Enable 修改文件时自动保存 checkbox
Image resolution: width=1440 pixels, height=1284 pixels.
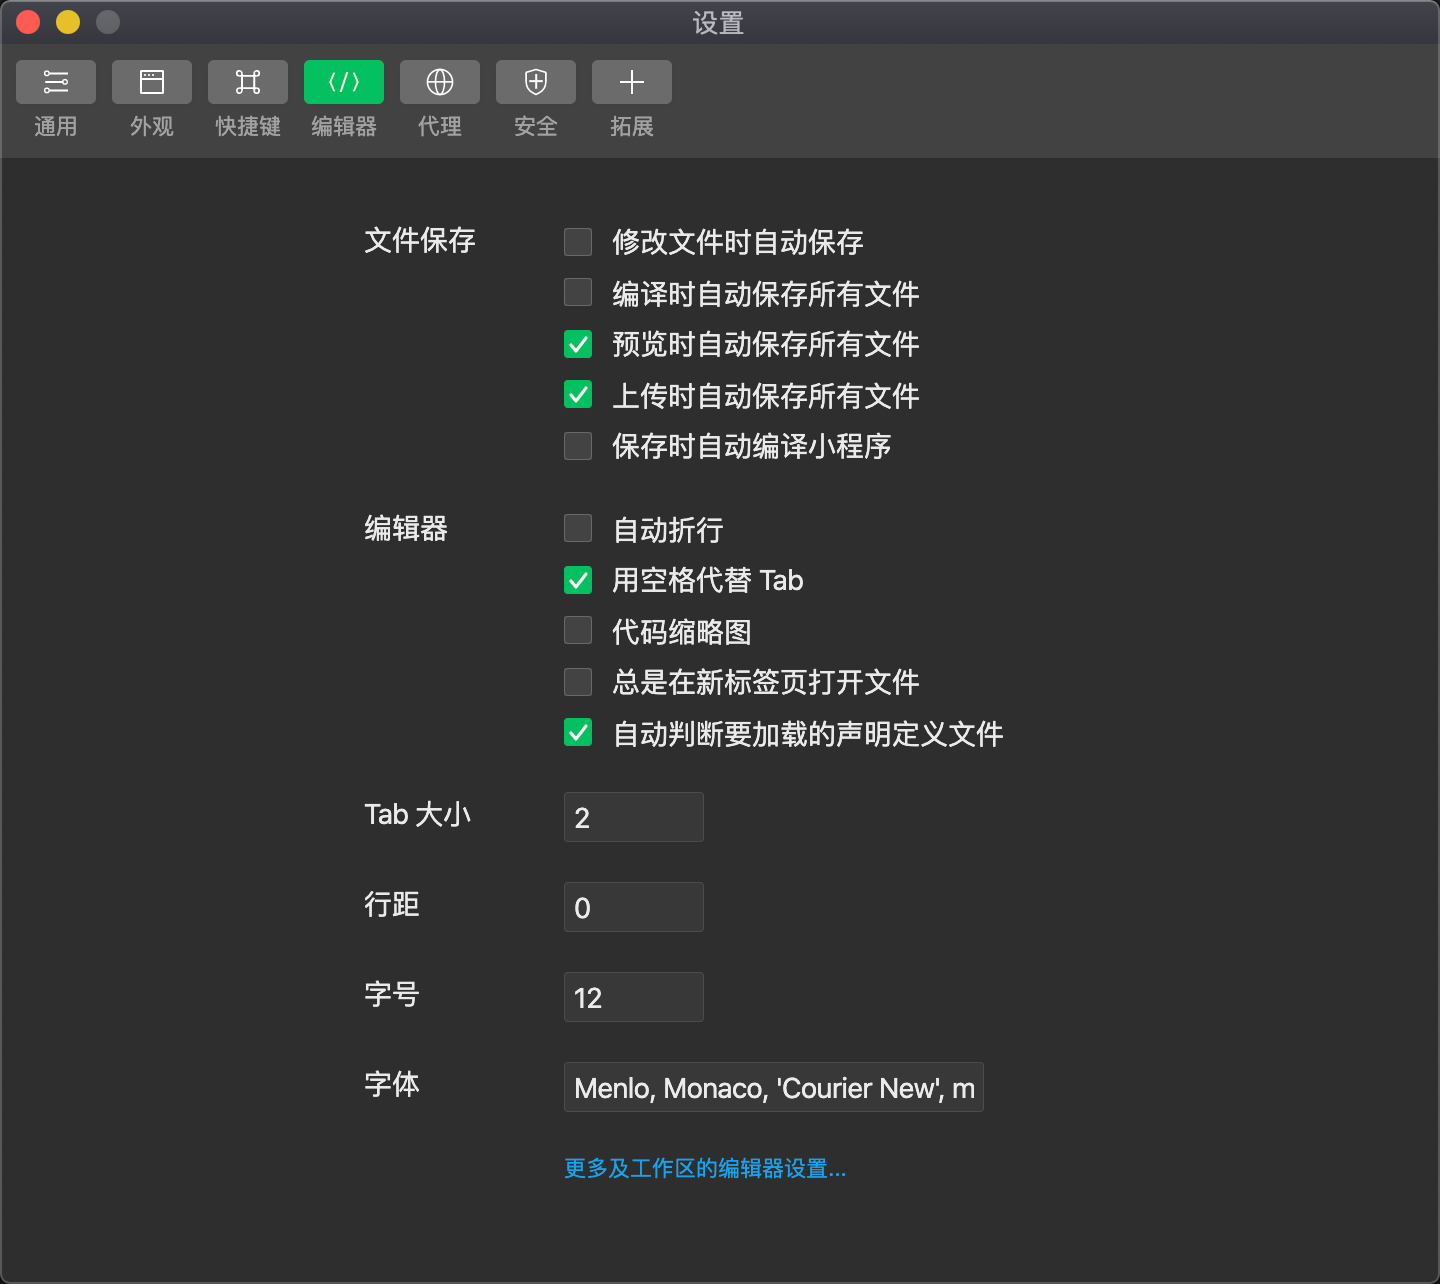[578, 242]
